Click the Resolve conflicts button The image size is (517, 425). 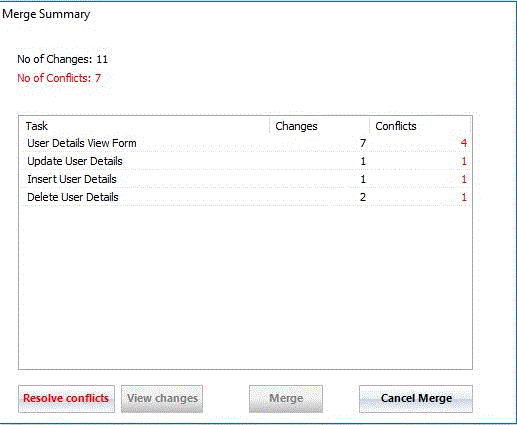66,399
